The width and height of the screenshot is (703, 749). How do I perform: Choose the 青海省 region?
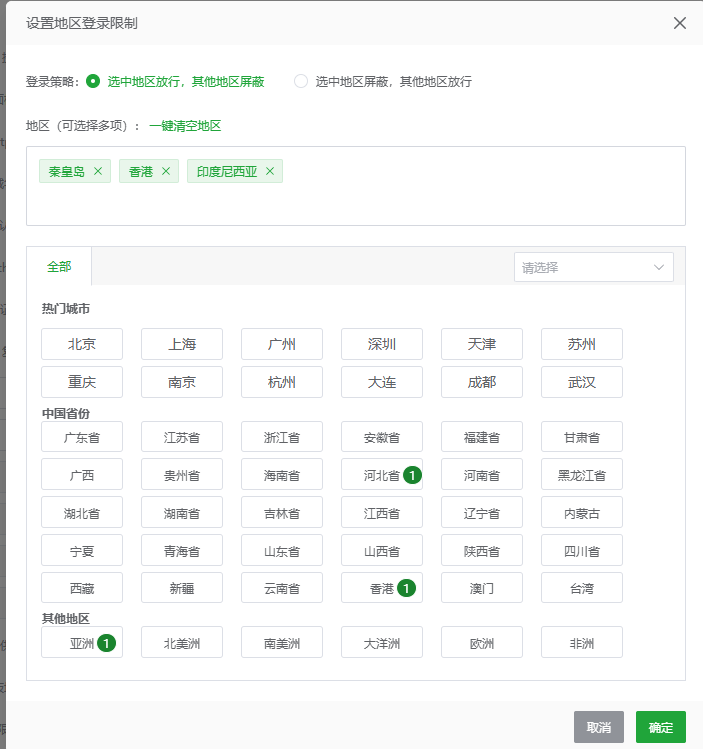point(182,550)
